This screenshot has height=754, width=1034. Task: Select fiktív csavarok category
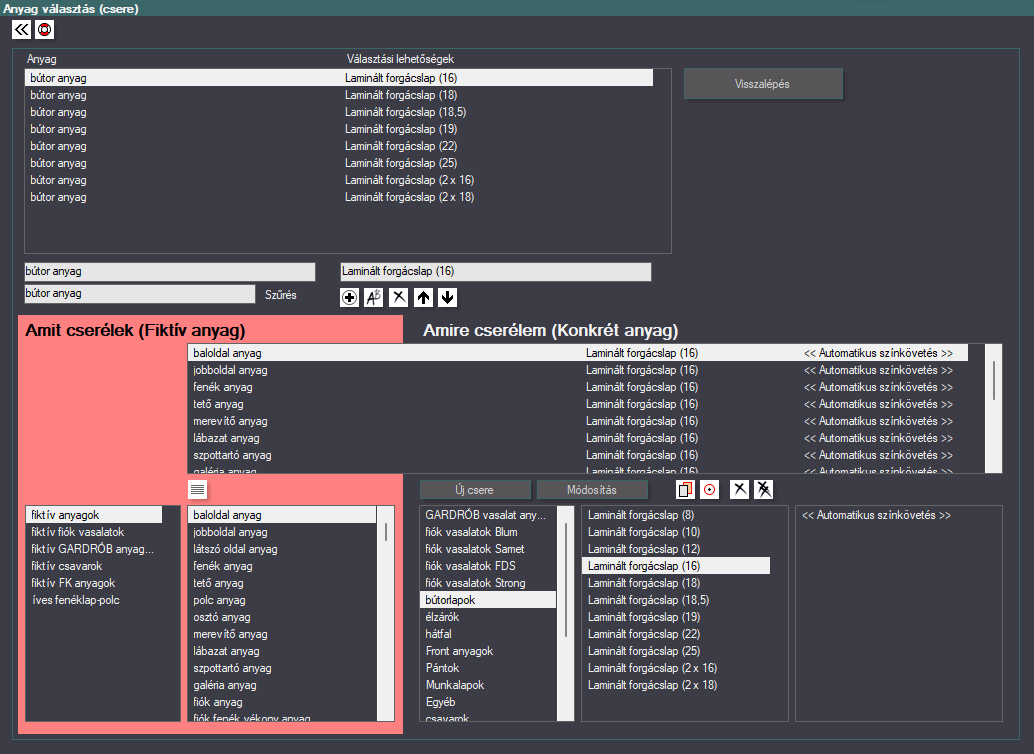[94, 566]
